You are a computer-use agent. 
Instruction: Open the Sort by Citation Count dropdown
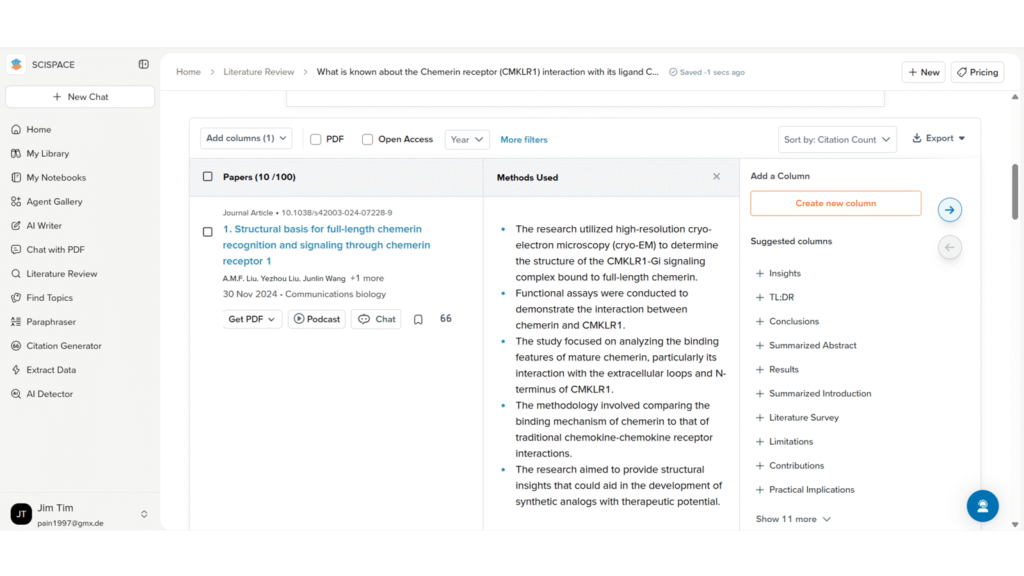click(x=837, y=140)
